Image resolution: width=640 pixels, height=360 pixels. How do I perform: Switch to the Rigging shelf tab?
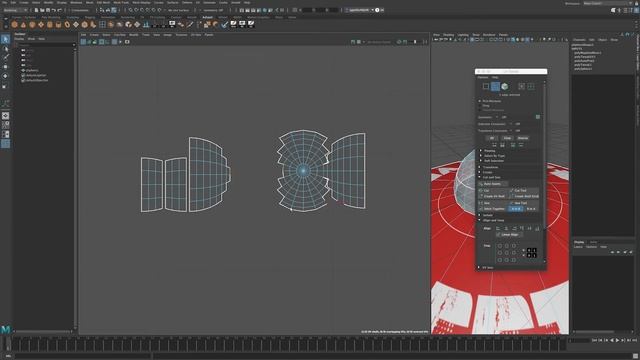click(x=90, y=17)
